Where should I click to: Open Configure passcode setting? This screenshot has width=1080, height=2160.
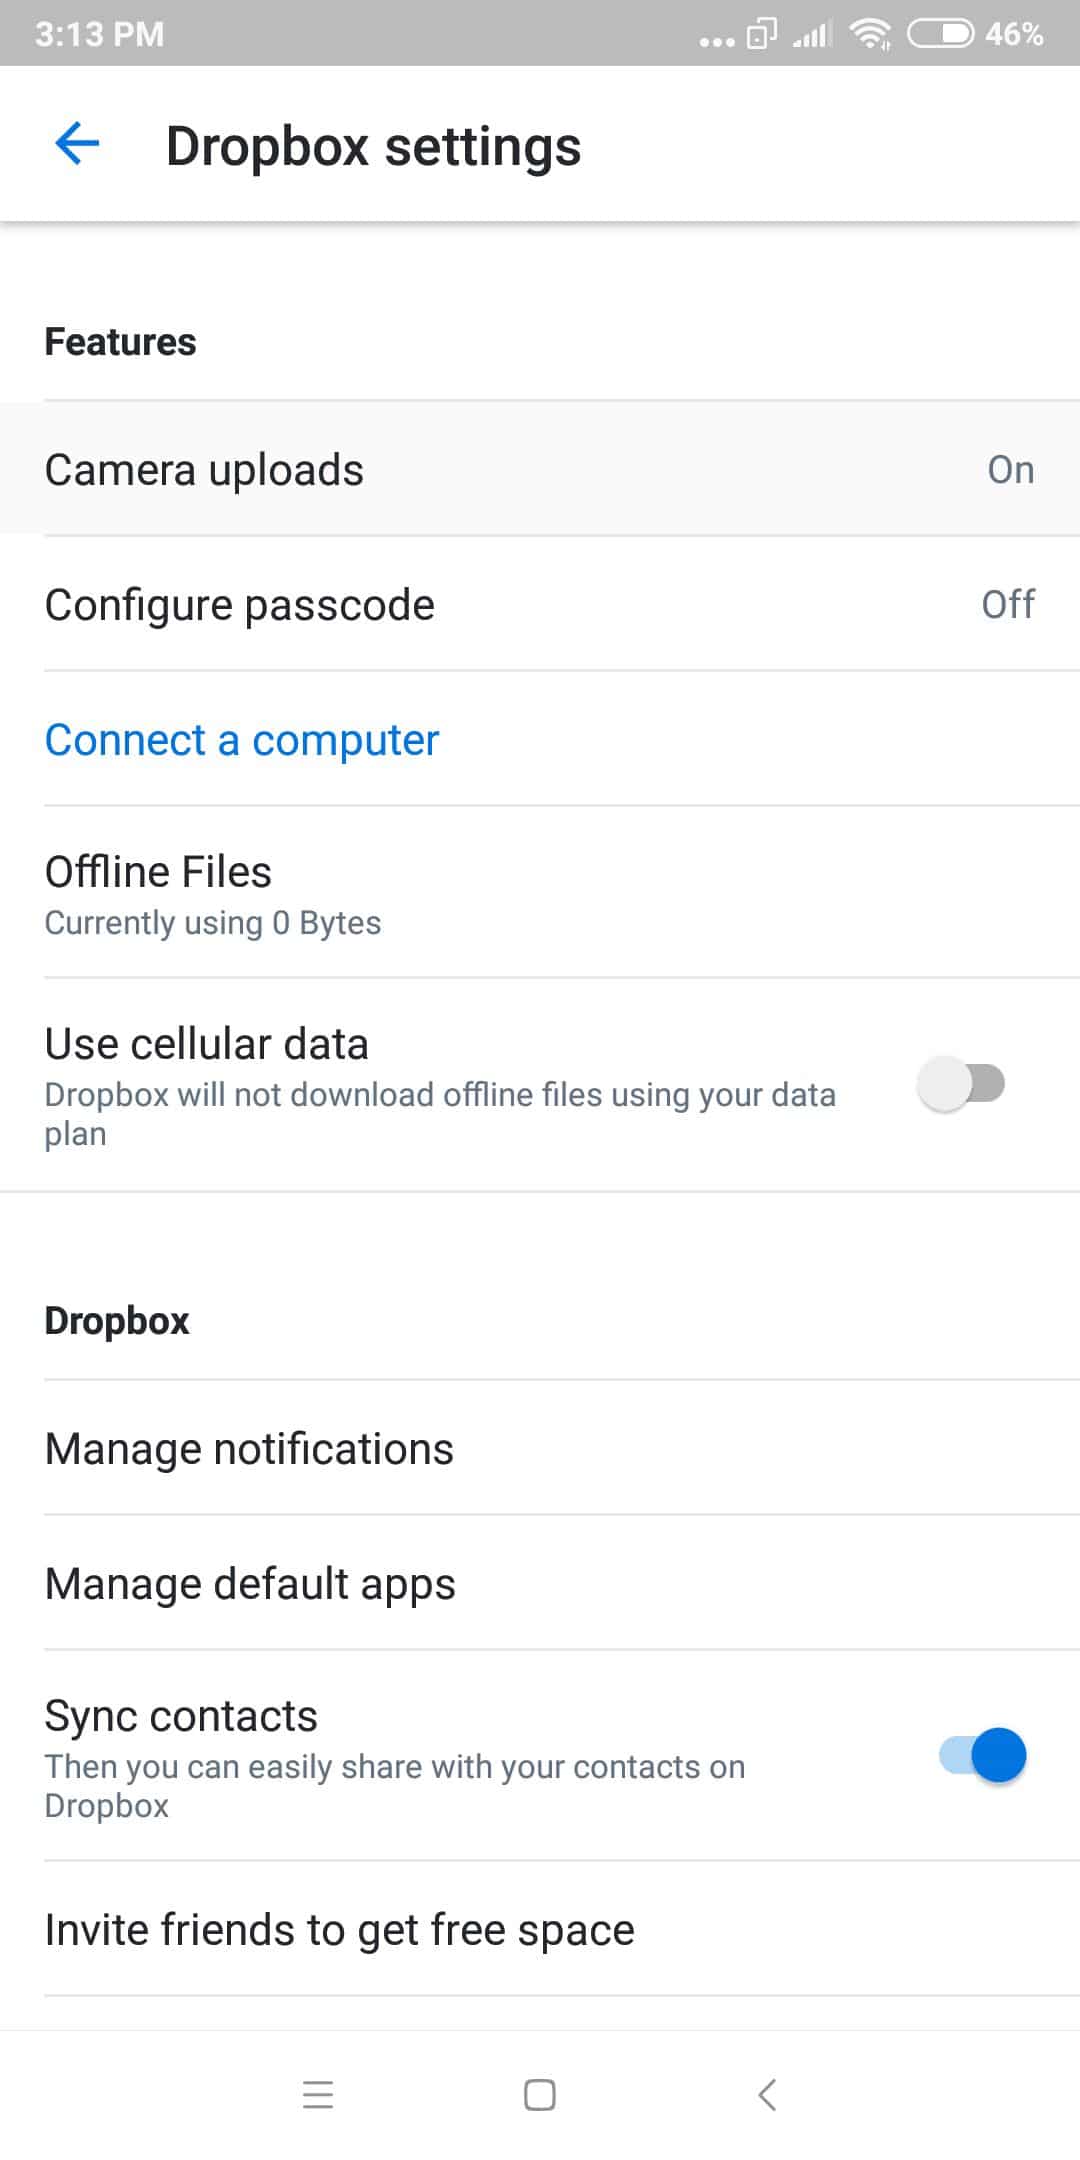[540, 604]
